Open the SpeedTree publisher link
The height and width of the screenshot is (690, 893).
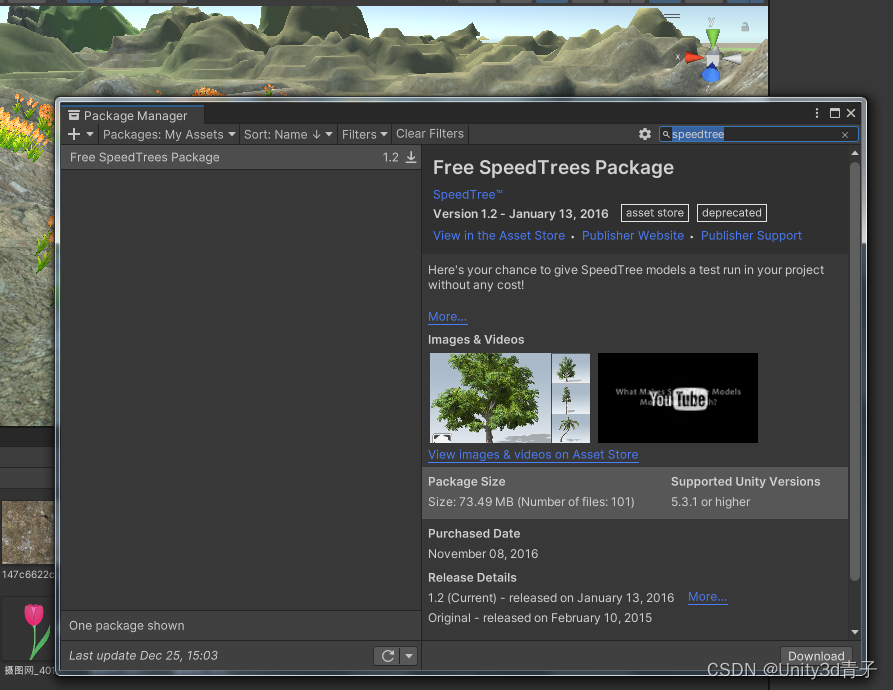click(468, 195)
